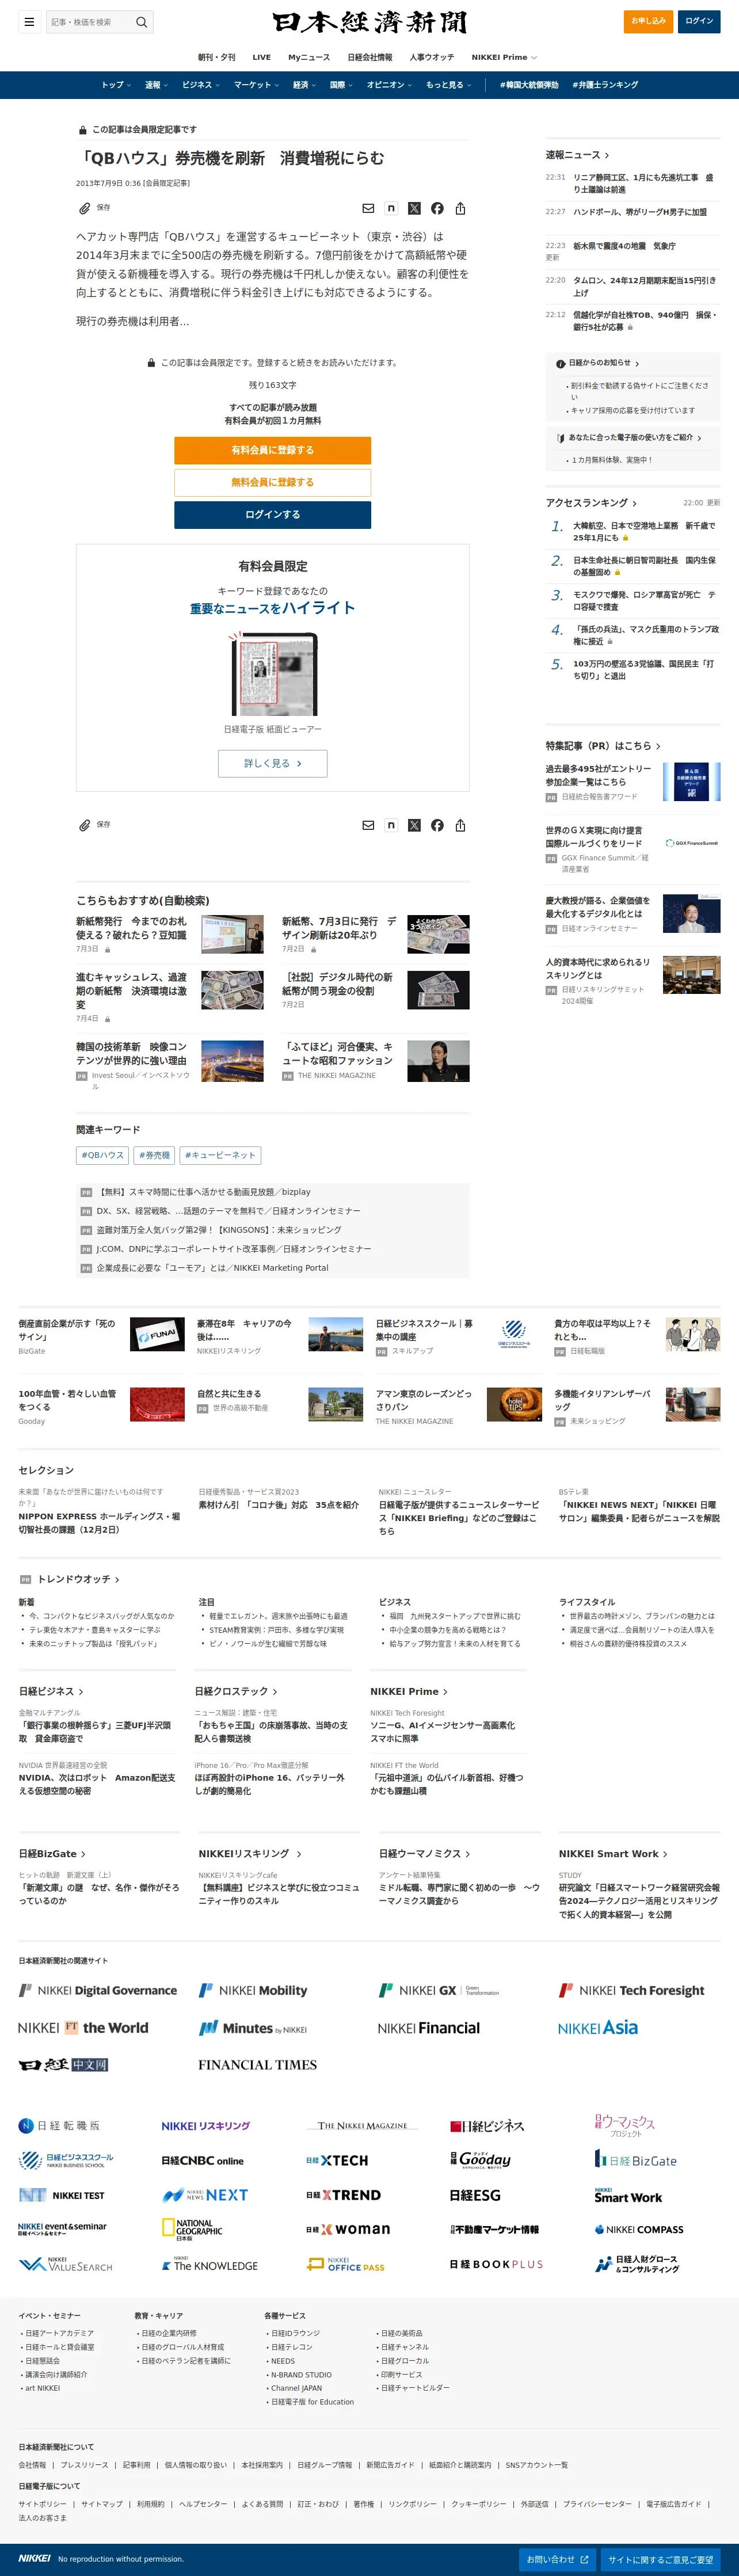The height and width of the screenshot is (2576, 739).
Task: Open NIKKEI GX logo
Action: coord(438,1991)
